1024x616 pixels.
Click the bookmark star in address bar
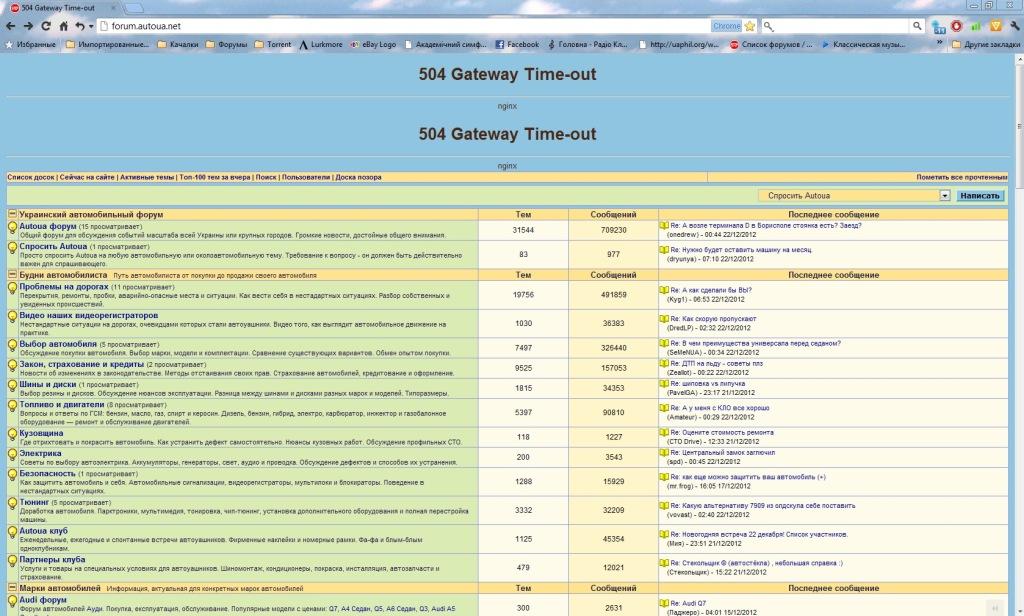pyautogui.click(x=749, y=26)
